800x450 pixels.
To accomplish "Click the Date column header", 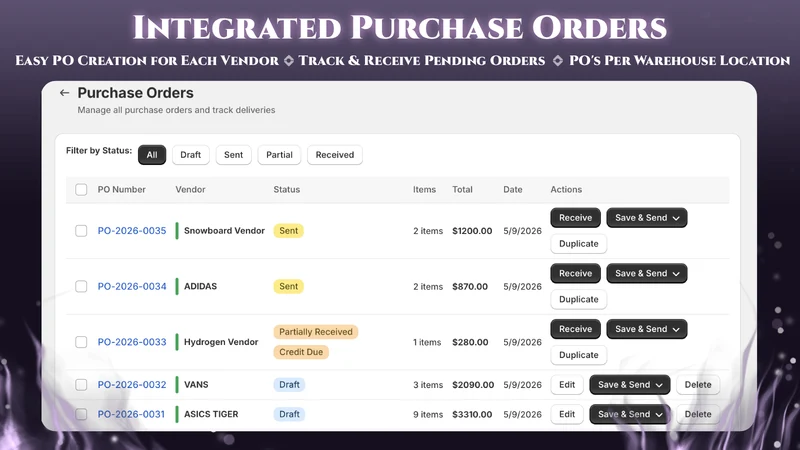I will pyautogui.click(x=513, y=190).
